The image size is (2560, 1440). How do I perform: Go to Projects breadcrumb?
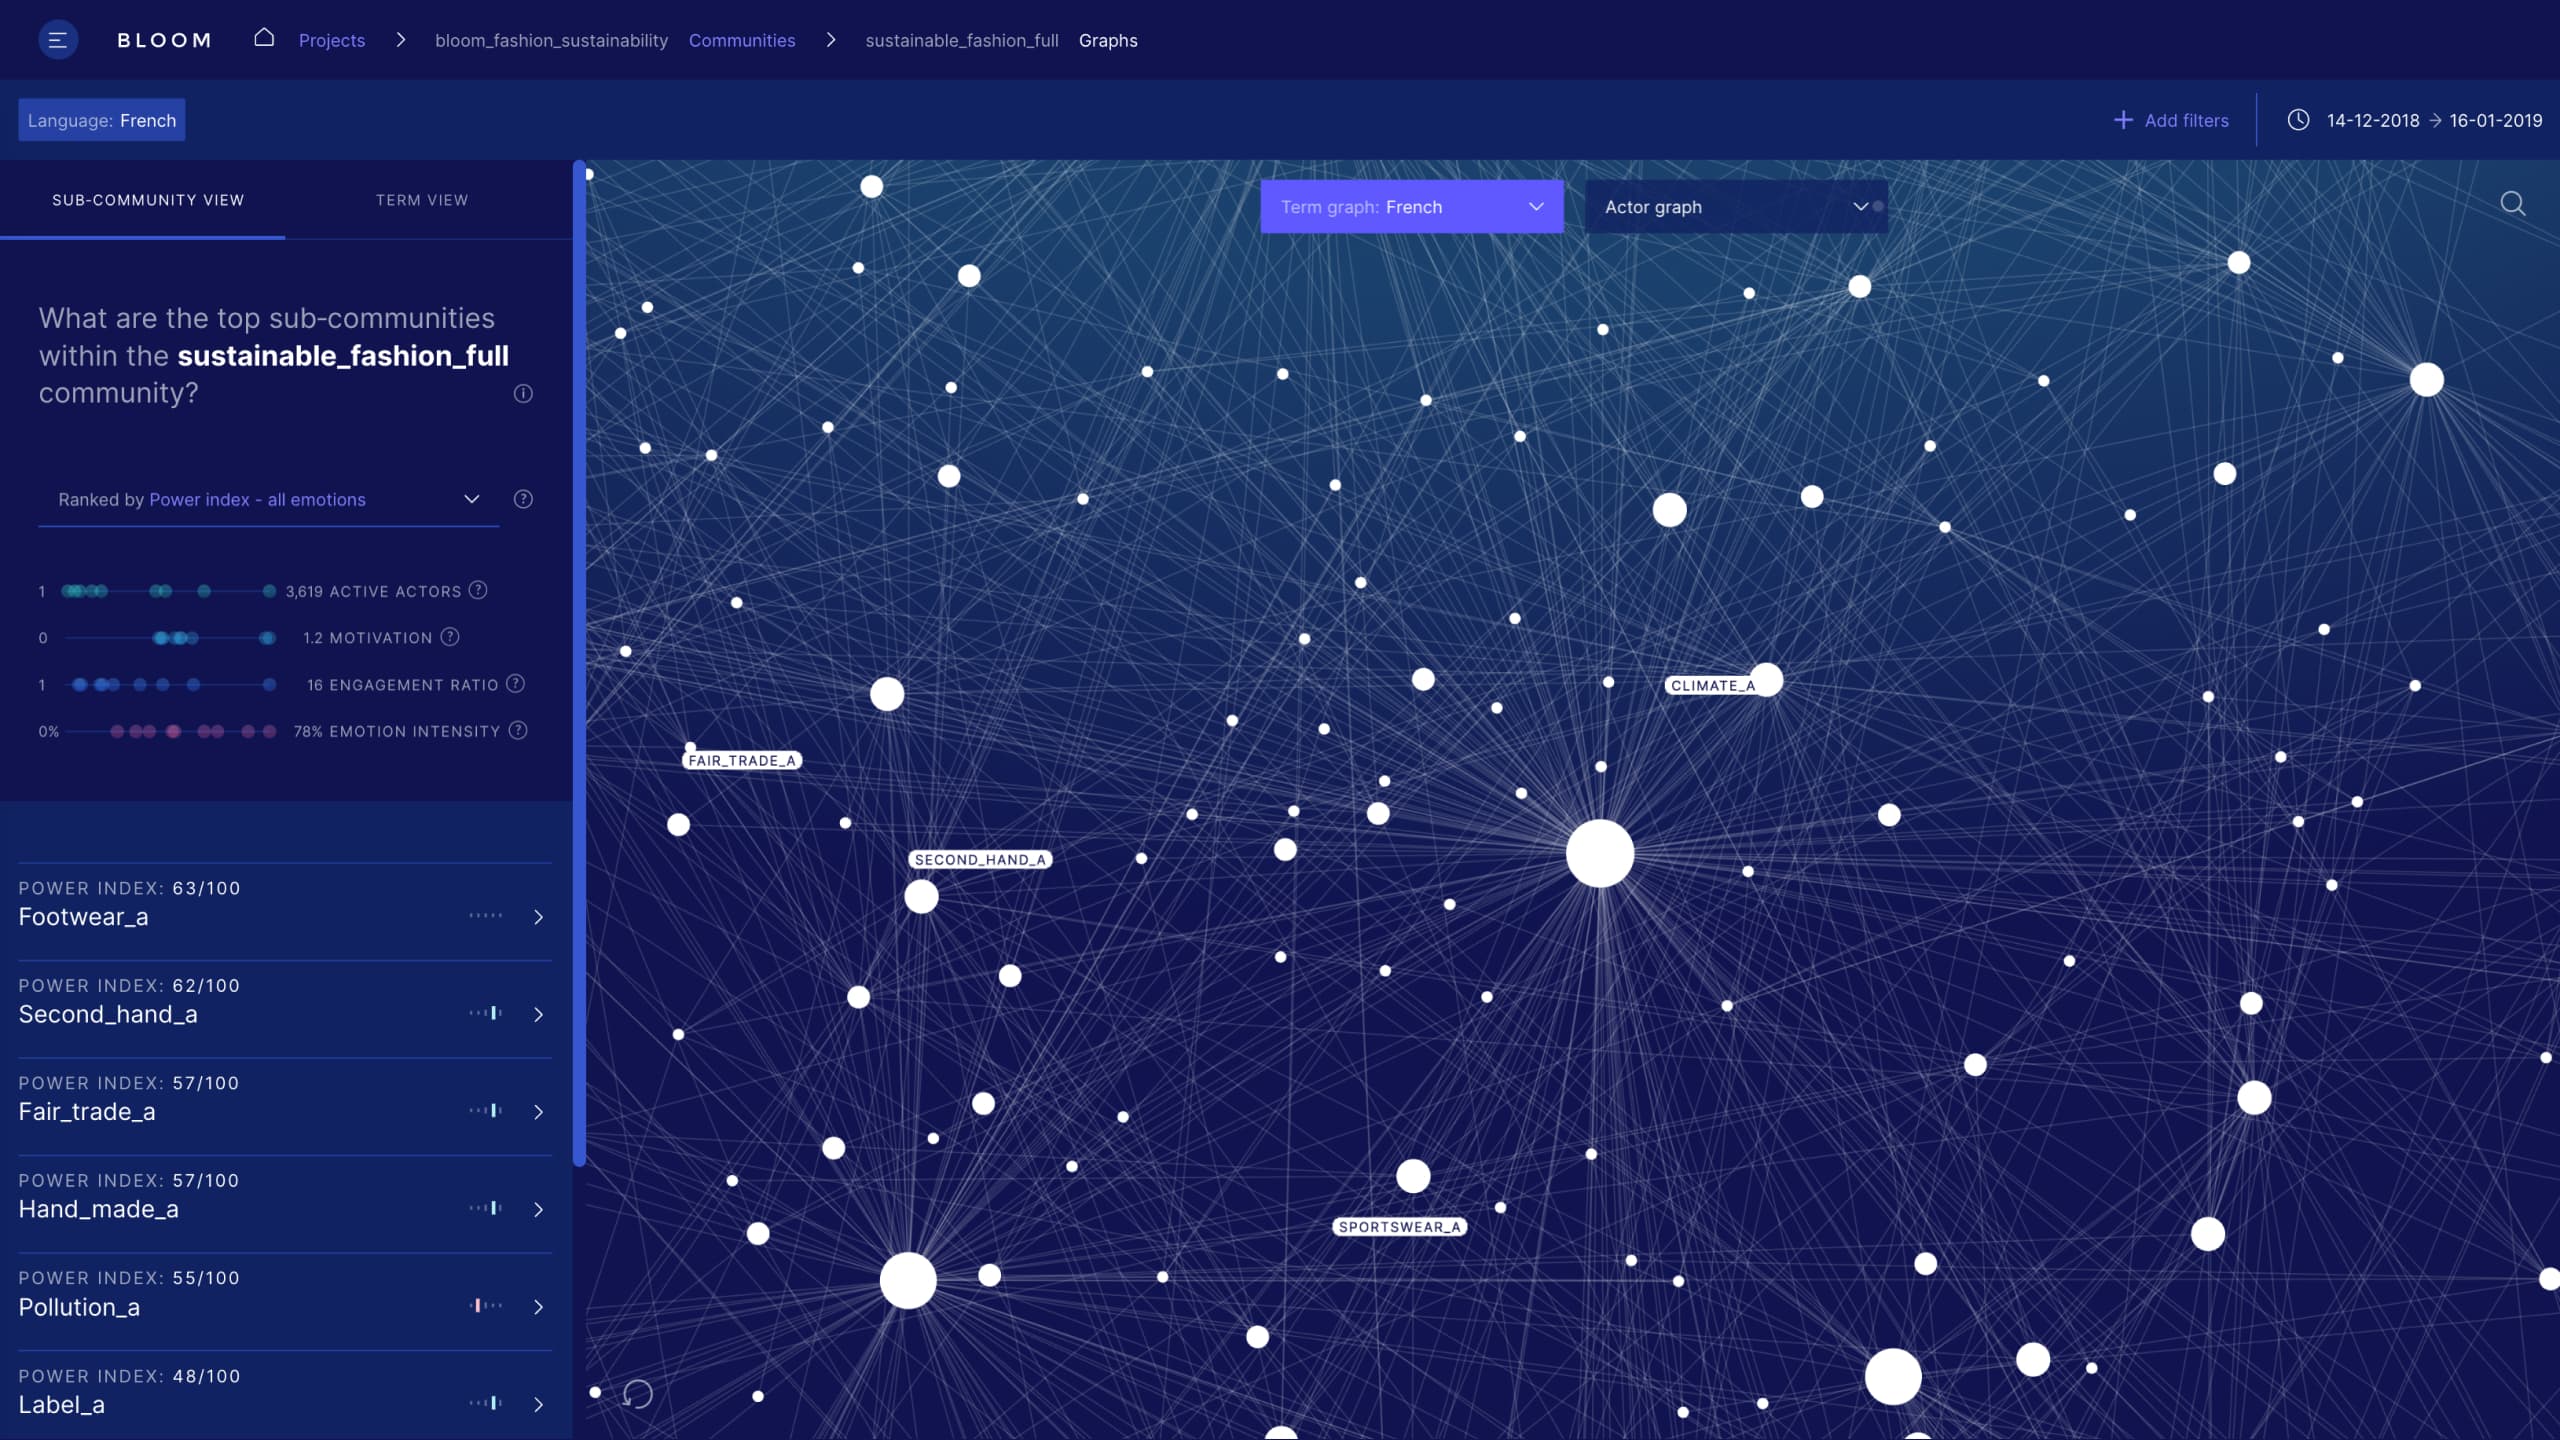[x=332, y=40]
